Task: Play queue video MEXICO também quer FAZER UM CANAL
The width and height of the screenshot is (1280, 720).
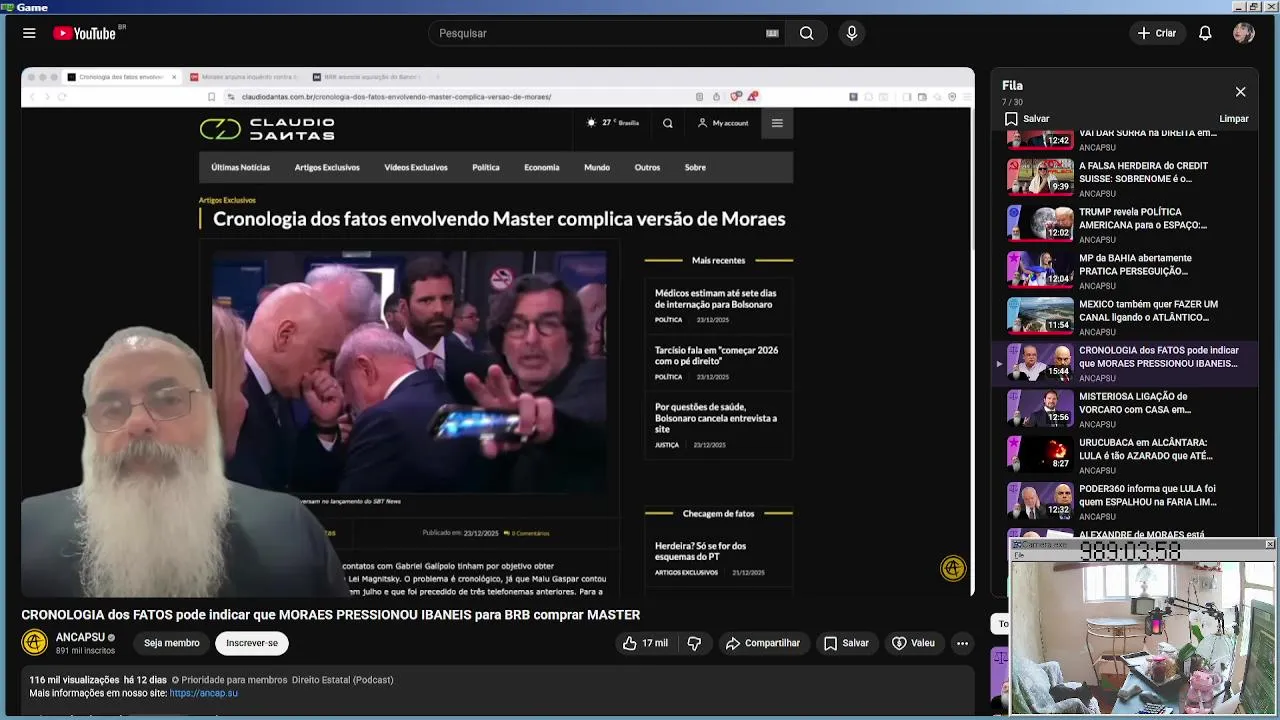Action: pos(1125,316)
